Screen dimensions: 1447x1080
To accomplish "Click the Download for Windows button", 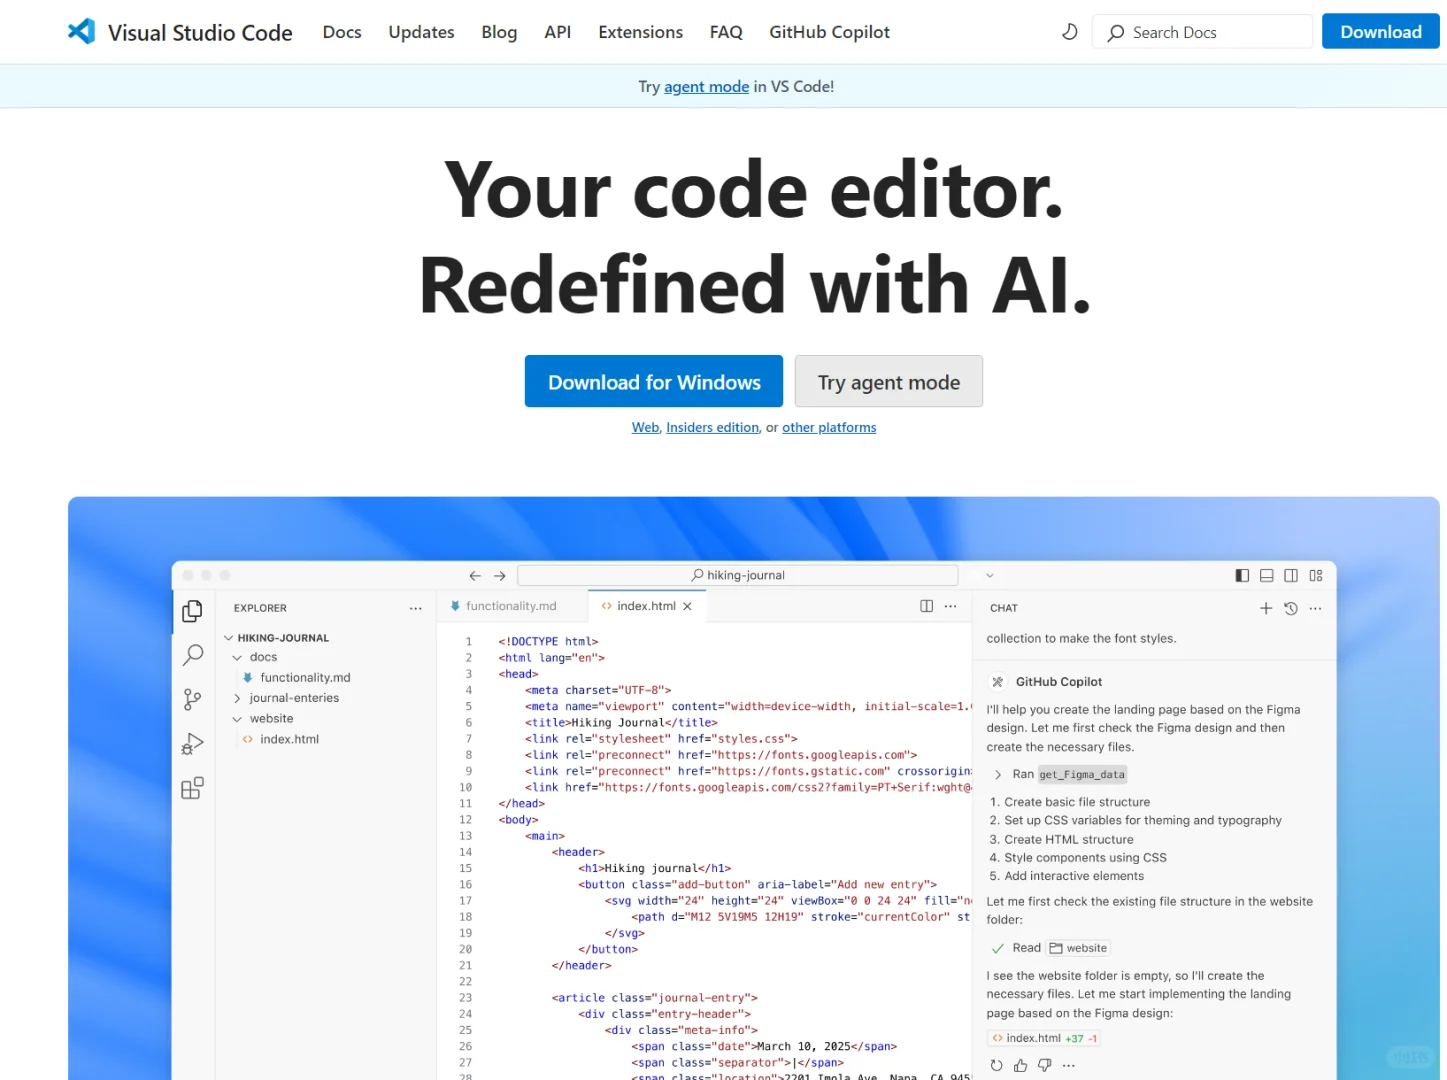I will tap(653, 381).
